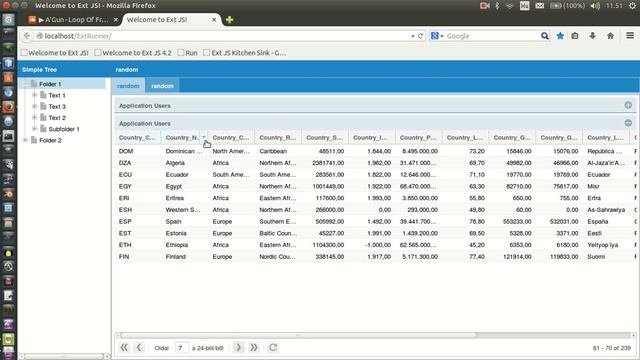Refresh the grid data
This screenshot has width=640, height=360.
(273, 347)
